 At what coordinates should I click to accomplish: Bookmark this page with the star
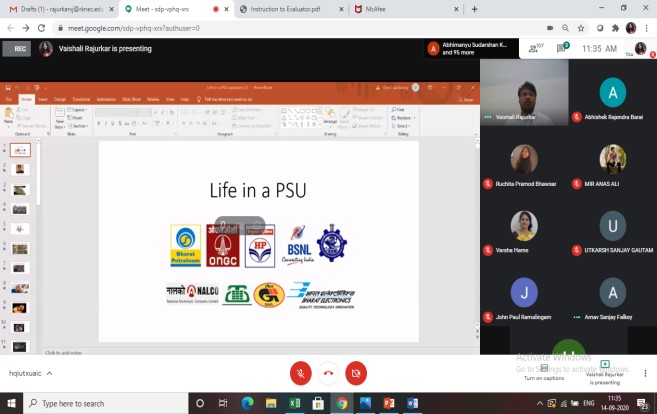pyautogui.click(x=581, y=28)
